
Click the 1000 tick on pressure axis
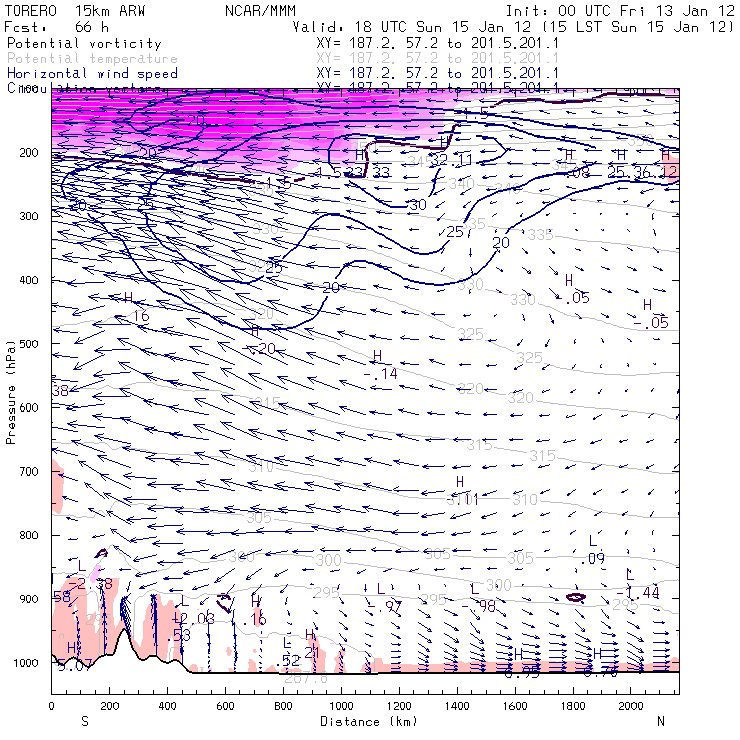[x=26, y=663]
